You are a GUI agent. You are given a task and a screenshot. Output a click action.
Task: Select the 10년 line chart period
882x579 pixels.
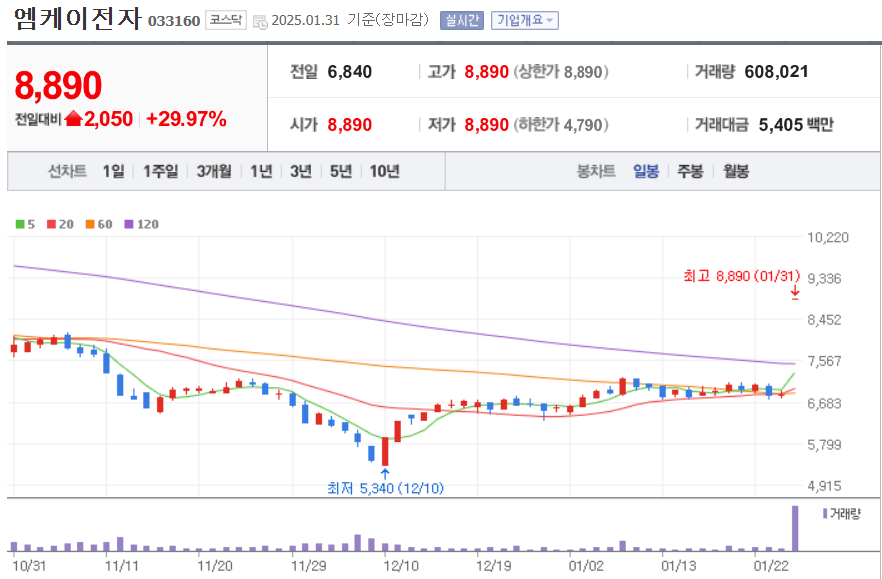[x=385, y=171]
